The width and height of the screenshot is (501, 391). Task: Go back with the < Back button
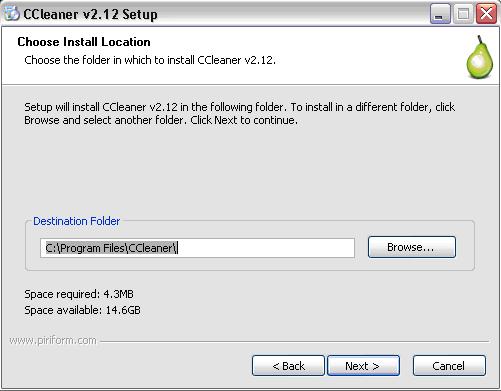point(288,366)
